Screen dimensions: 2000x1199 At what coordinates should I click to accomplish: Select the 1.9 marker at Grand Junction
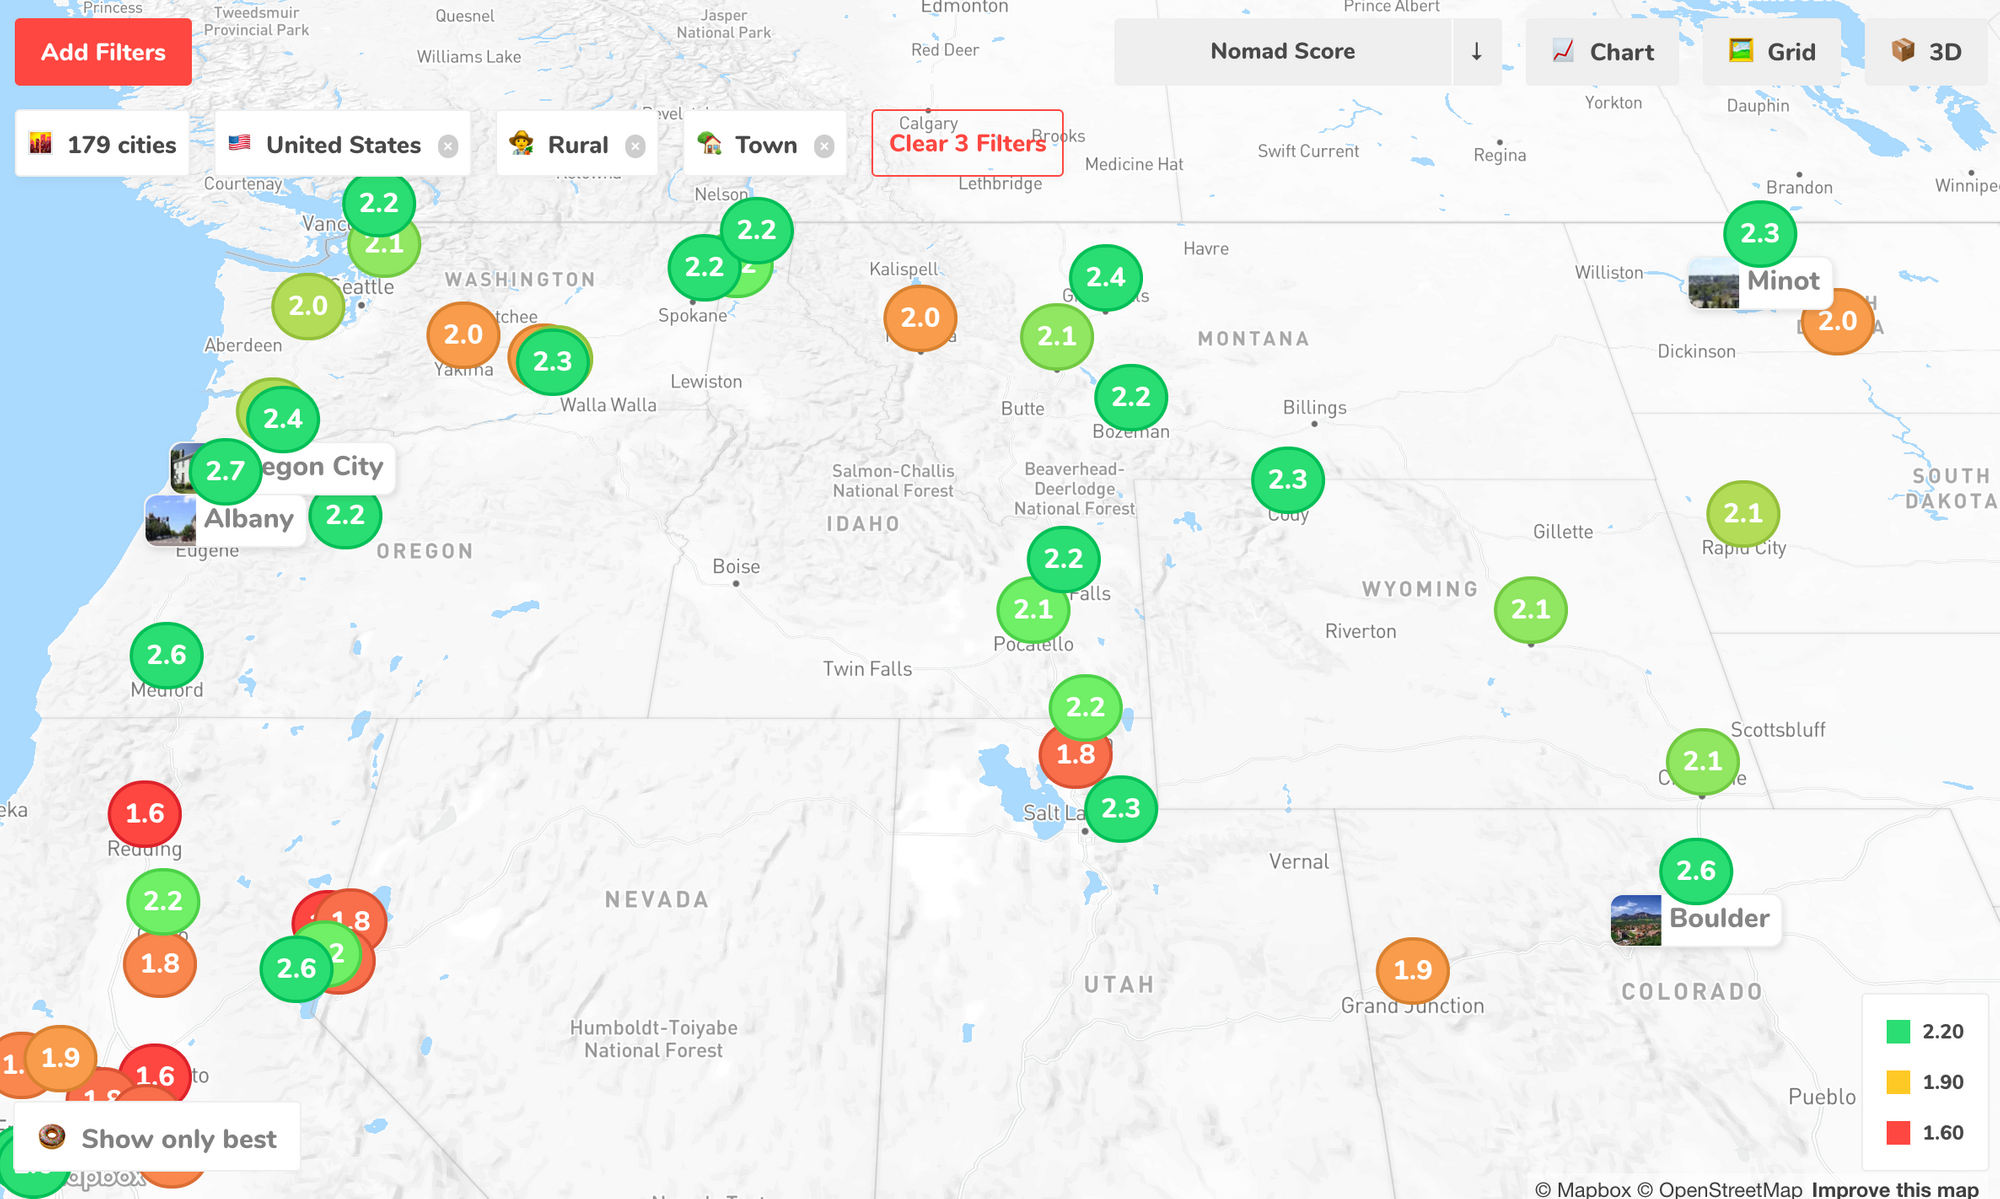1412,970
